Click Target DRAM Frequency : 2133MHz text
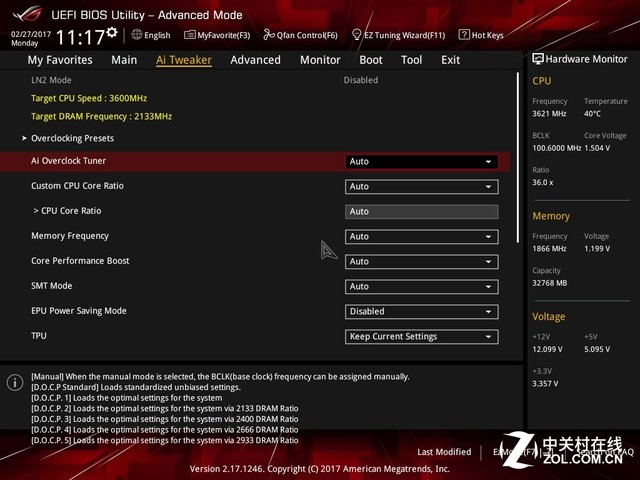This screenshot has width=640, height=480. pos(102,117)
